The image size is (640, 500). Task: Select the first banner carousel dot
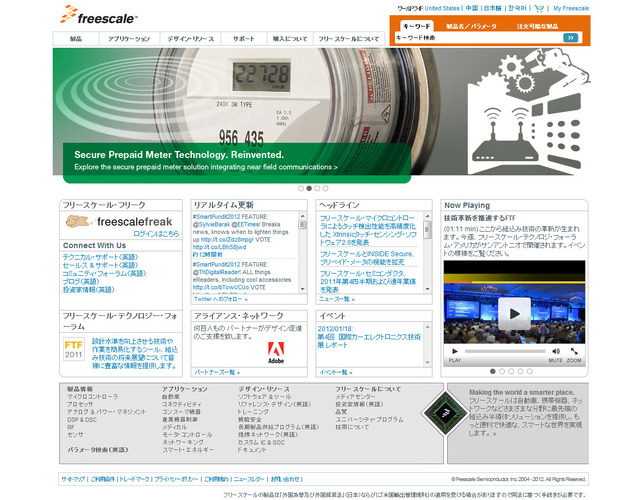(x=300, y=188)
